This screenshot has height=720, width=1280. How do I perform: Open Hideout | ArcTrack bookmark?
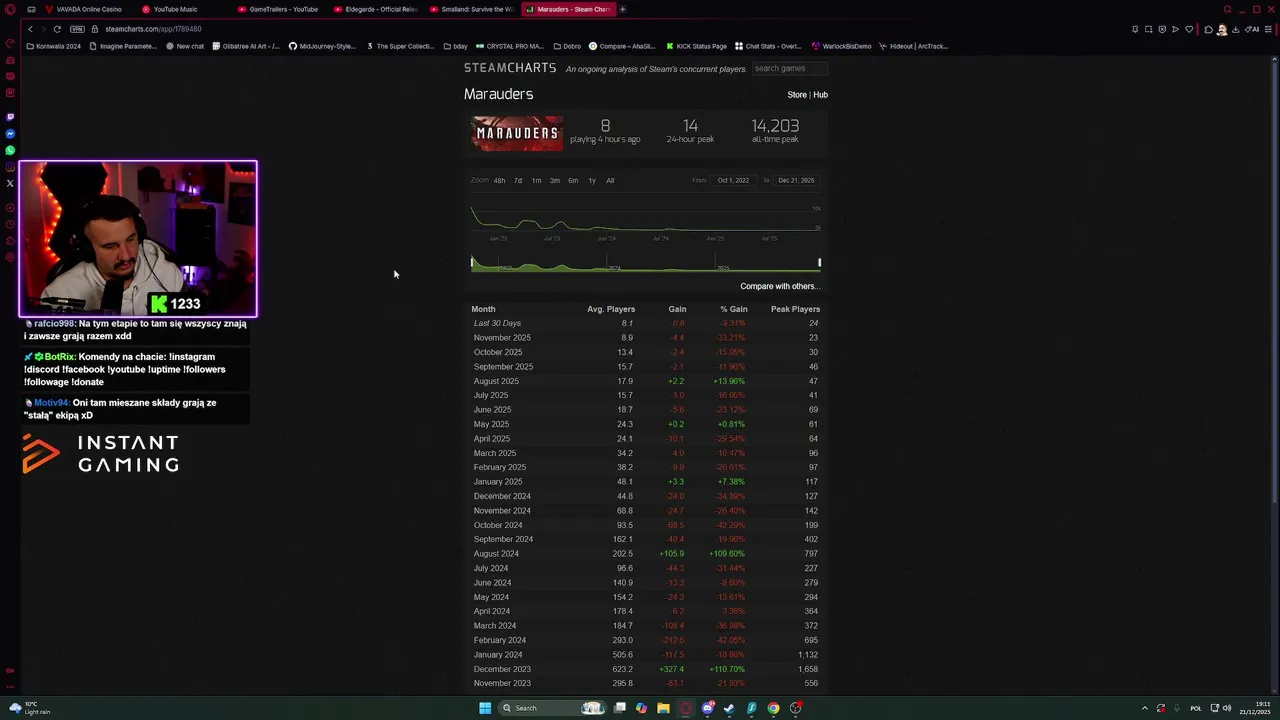(x=913, y=46)
